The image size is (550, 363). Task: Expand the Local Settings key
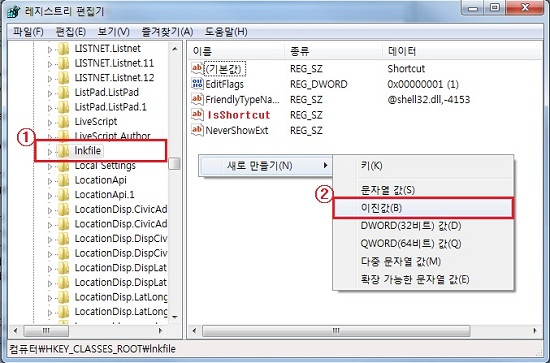pos(50,167)
